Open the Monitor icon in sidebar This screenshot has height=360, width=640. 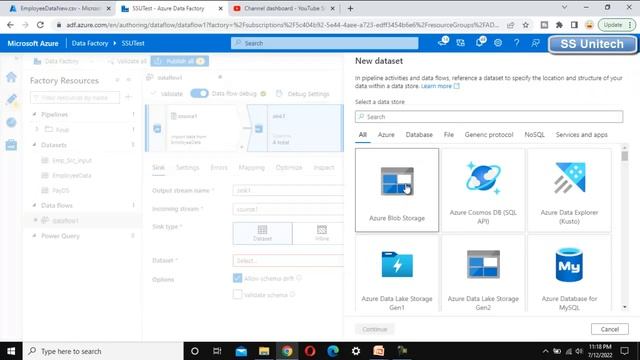point(11,122)
